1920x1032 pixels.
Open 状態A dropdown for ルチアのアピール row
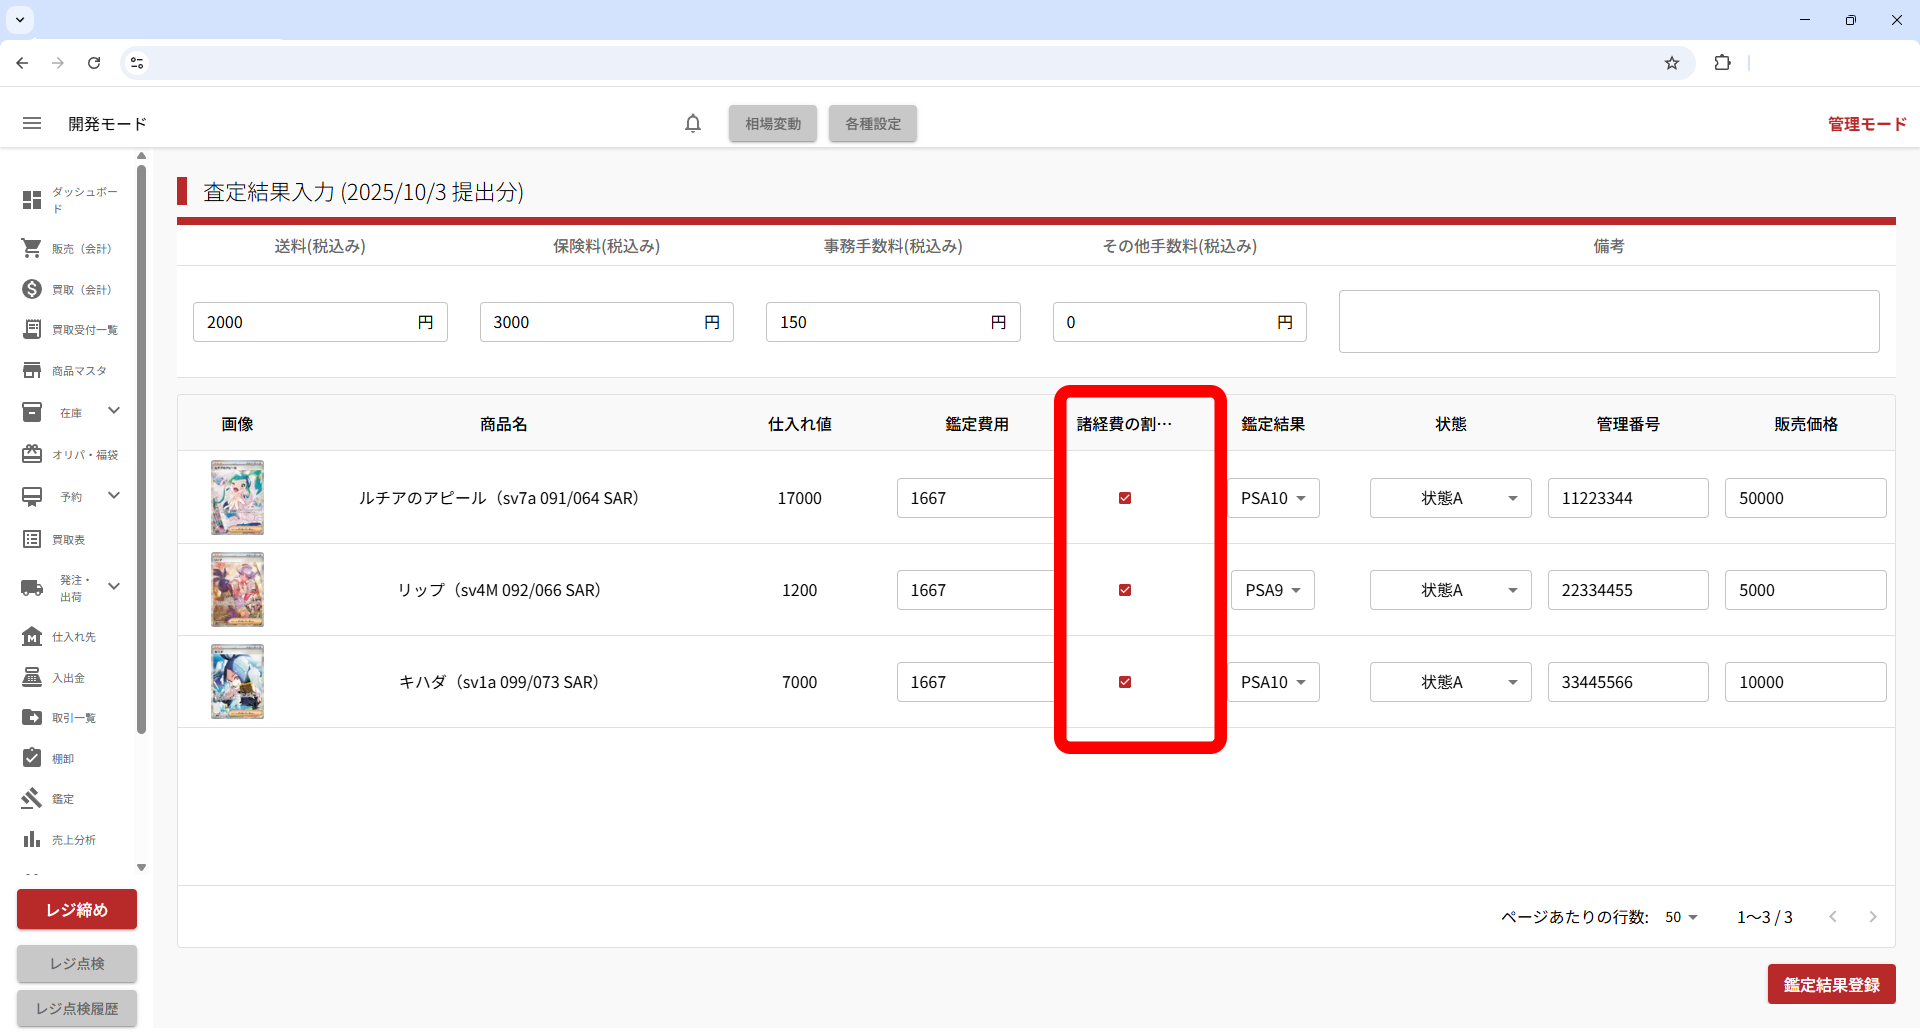(x=1450, y=498)
